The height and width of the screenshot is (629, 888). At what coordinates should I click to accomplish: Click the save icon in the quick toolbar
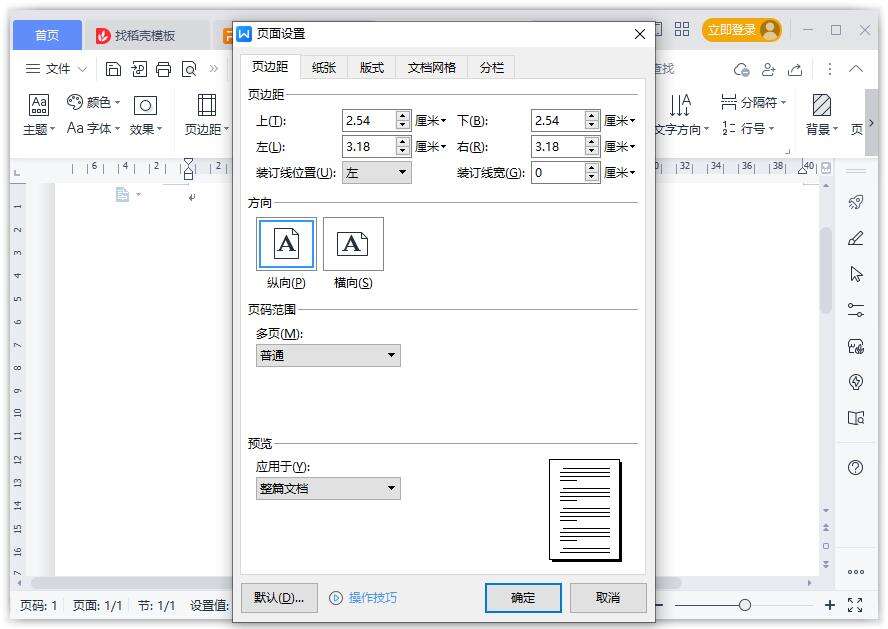[113, 69]
